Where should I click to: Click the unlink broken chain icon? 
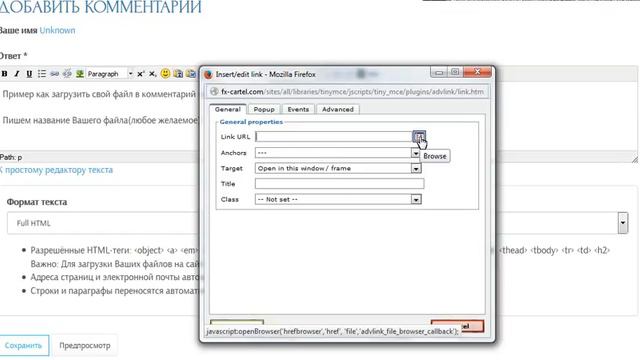click(x=67, y=74)
